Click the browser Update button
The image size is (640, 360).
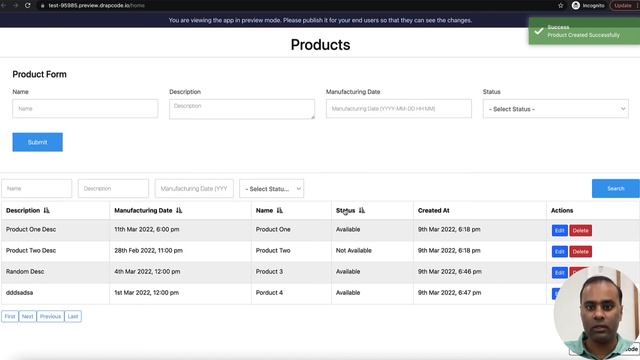click(x=624, y=5)
